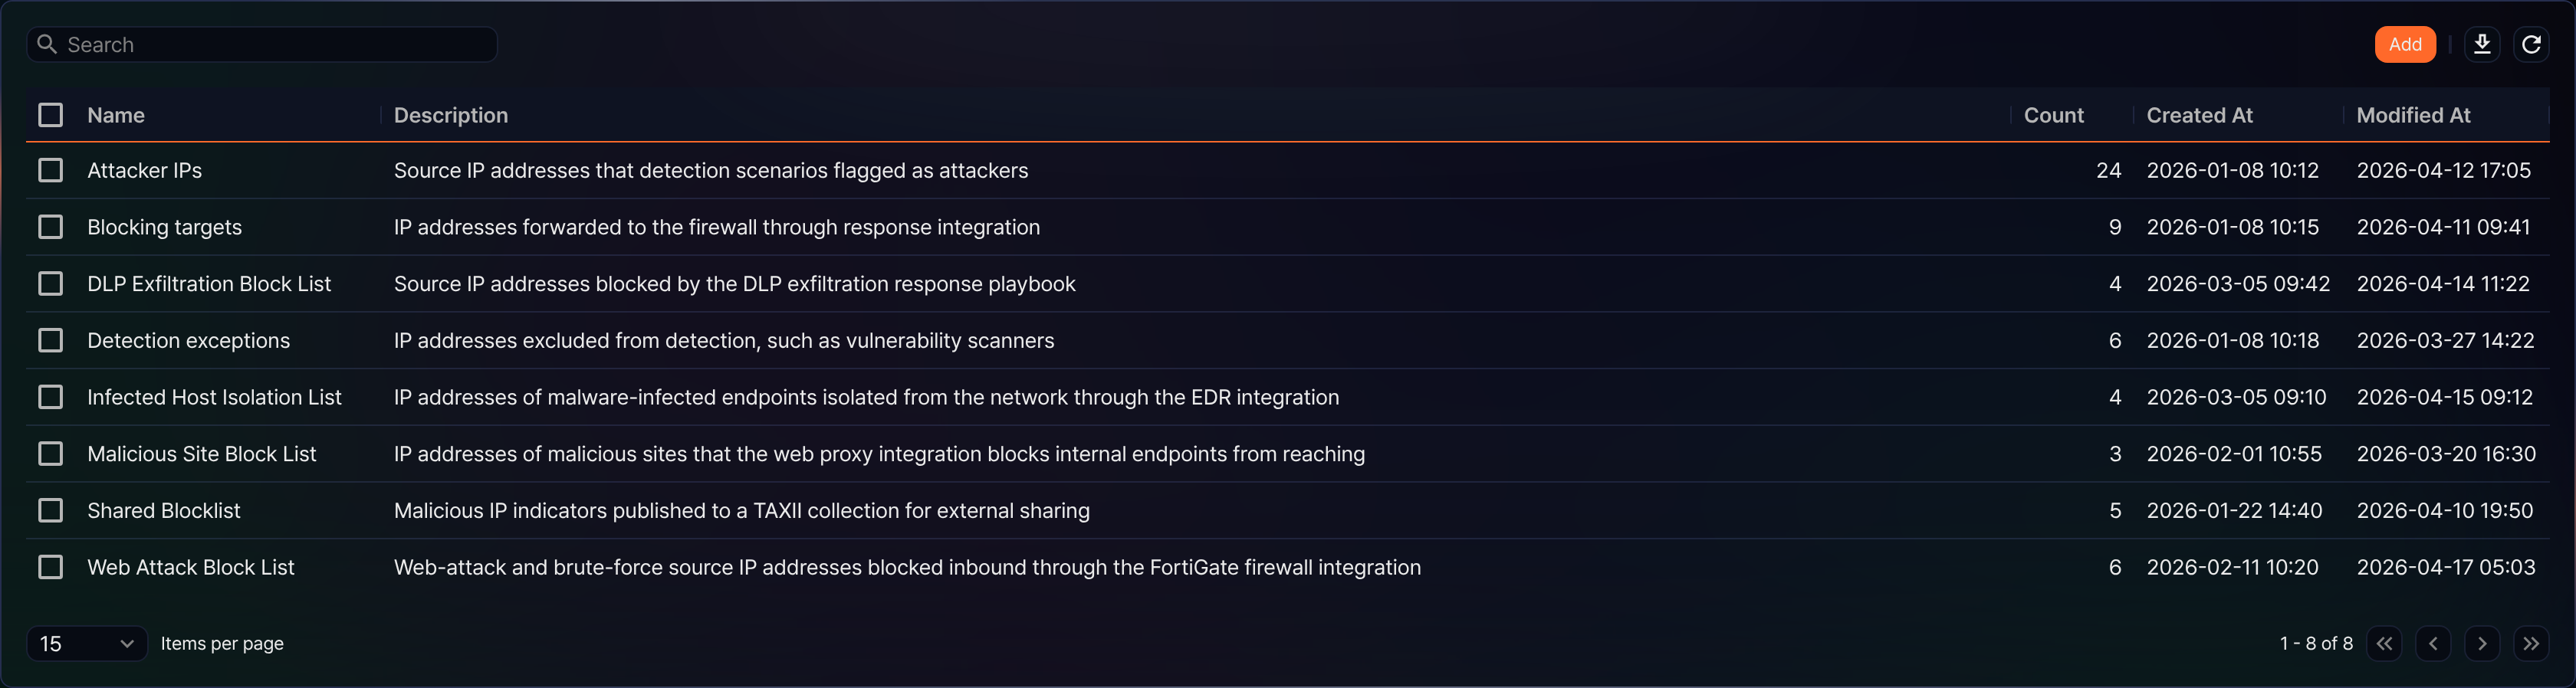Viewport: 2576px width, 688px height.
Task: Sort by the Count column header
Action: click(x=2053, y=115)
